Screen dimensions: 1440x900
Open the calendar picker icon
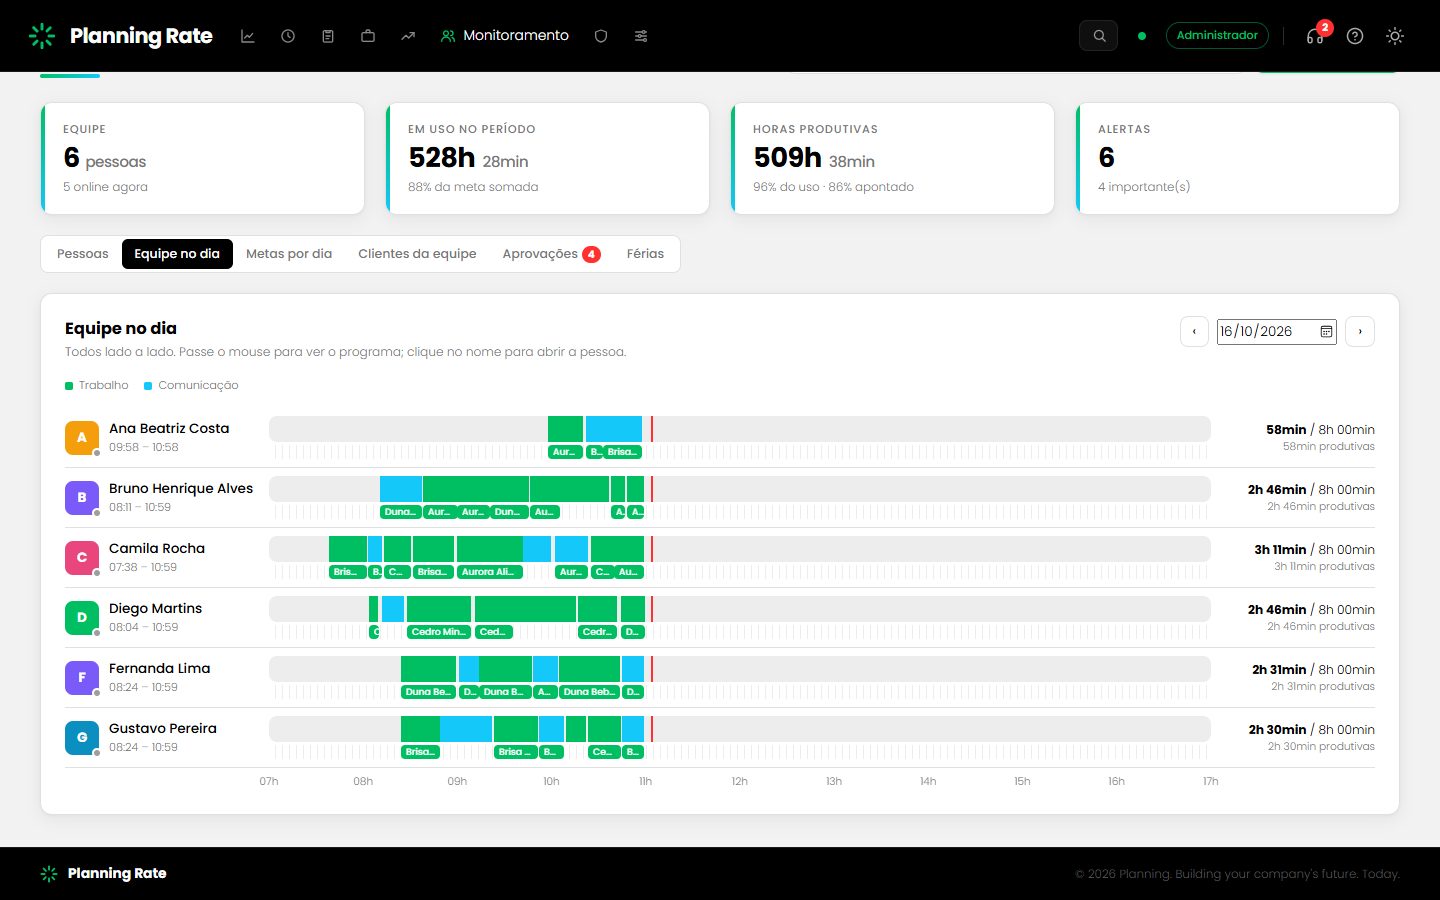[x=1326, y=331]
